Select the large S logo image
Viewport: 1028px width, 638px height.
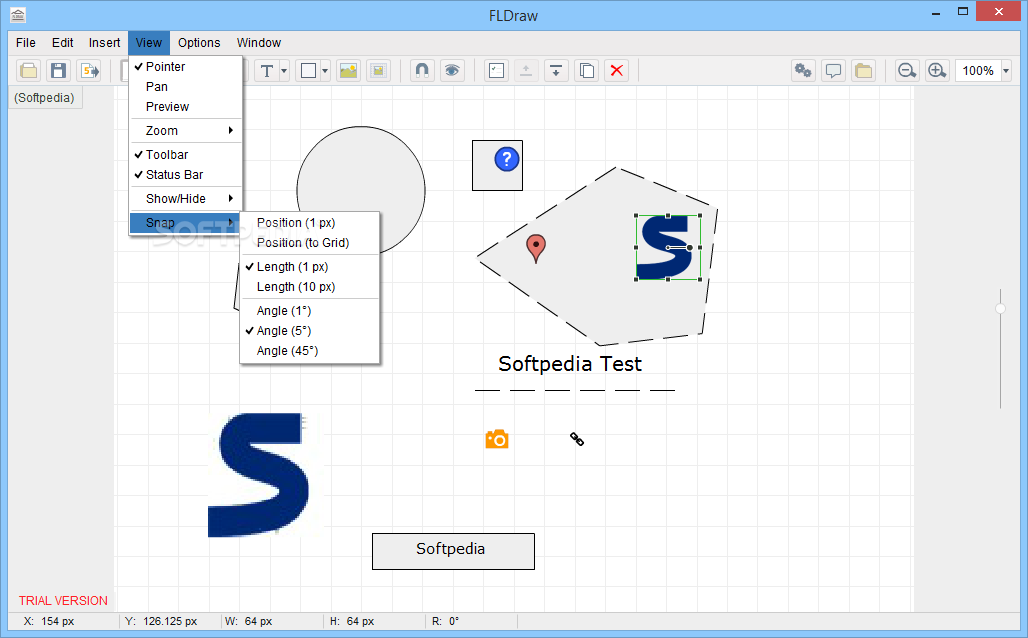(x=260, y=475)
